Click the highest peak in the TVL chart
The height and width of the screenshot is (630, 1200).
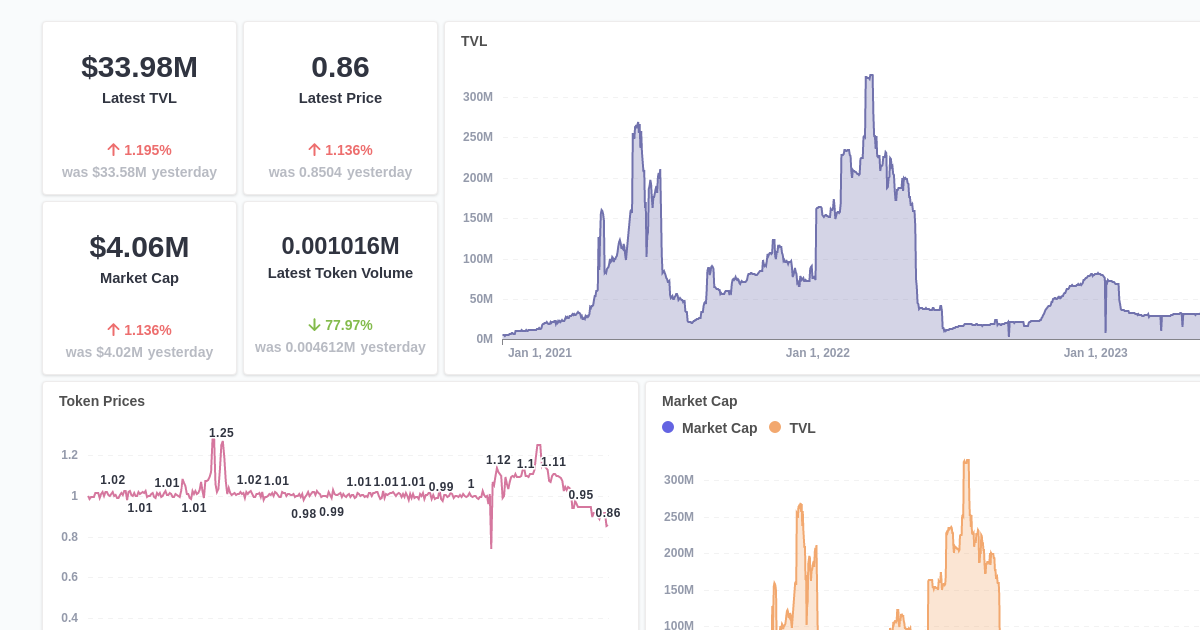pyautogui.click(x=870, y=73)
